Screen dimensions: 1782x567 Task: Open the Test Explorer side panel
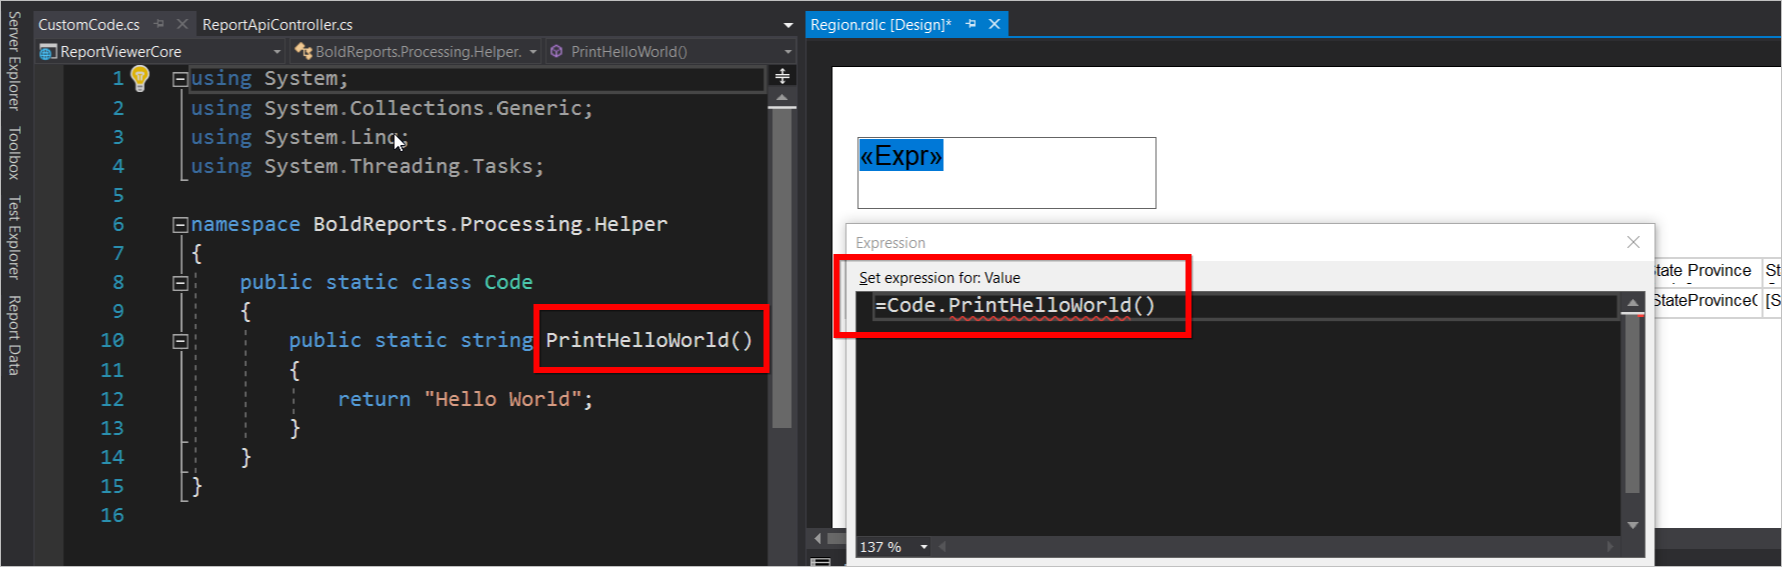[14, 238]
